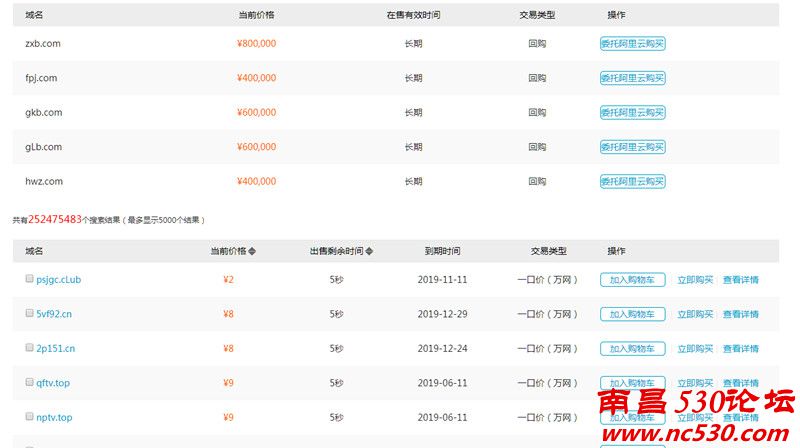
Task: Buy 5vf92.cn now with 立即购买
Action: click(x=695, y=314)
